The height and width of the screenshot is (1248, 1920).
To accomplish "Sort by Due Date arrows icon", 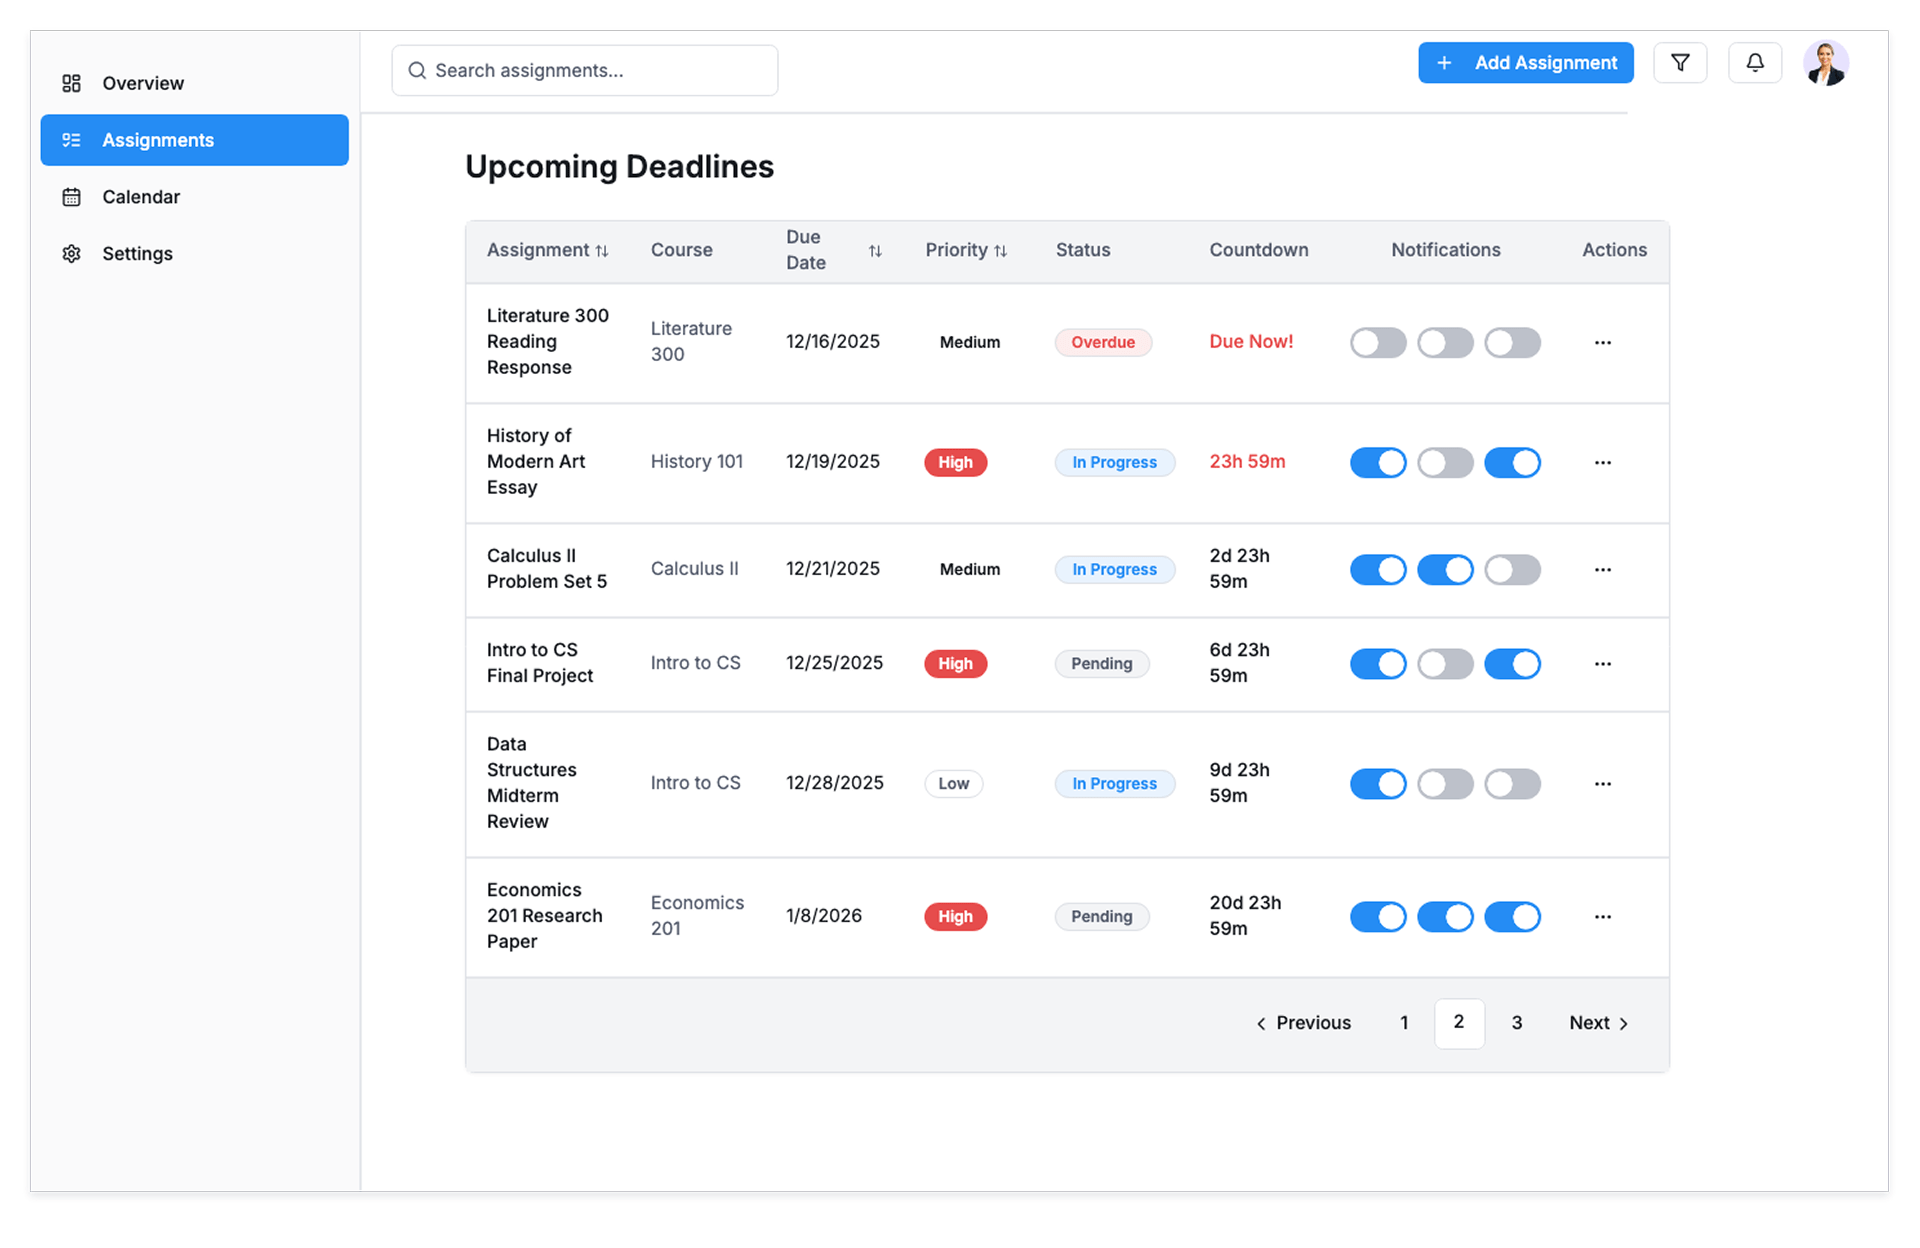I will point(875,251).
